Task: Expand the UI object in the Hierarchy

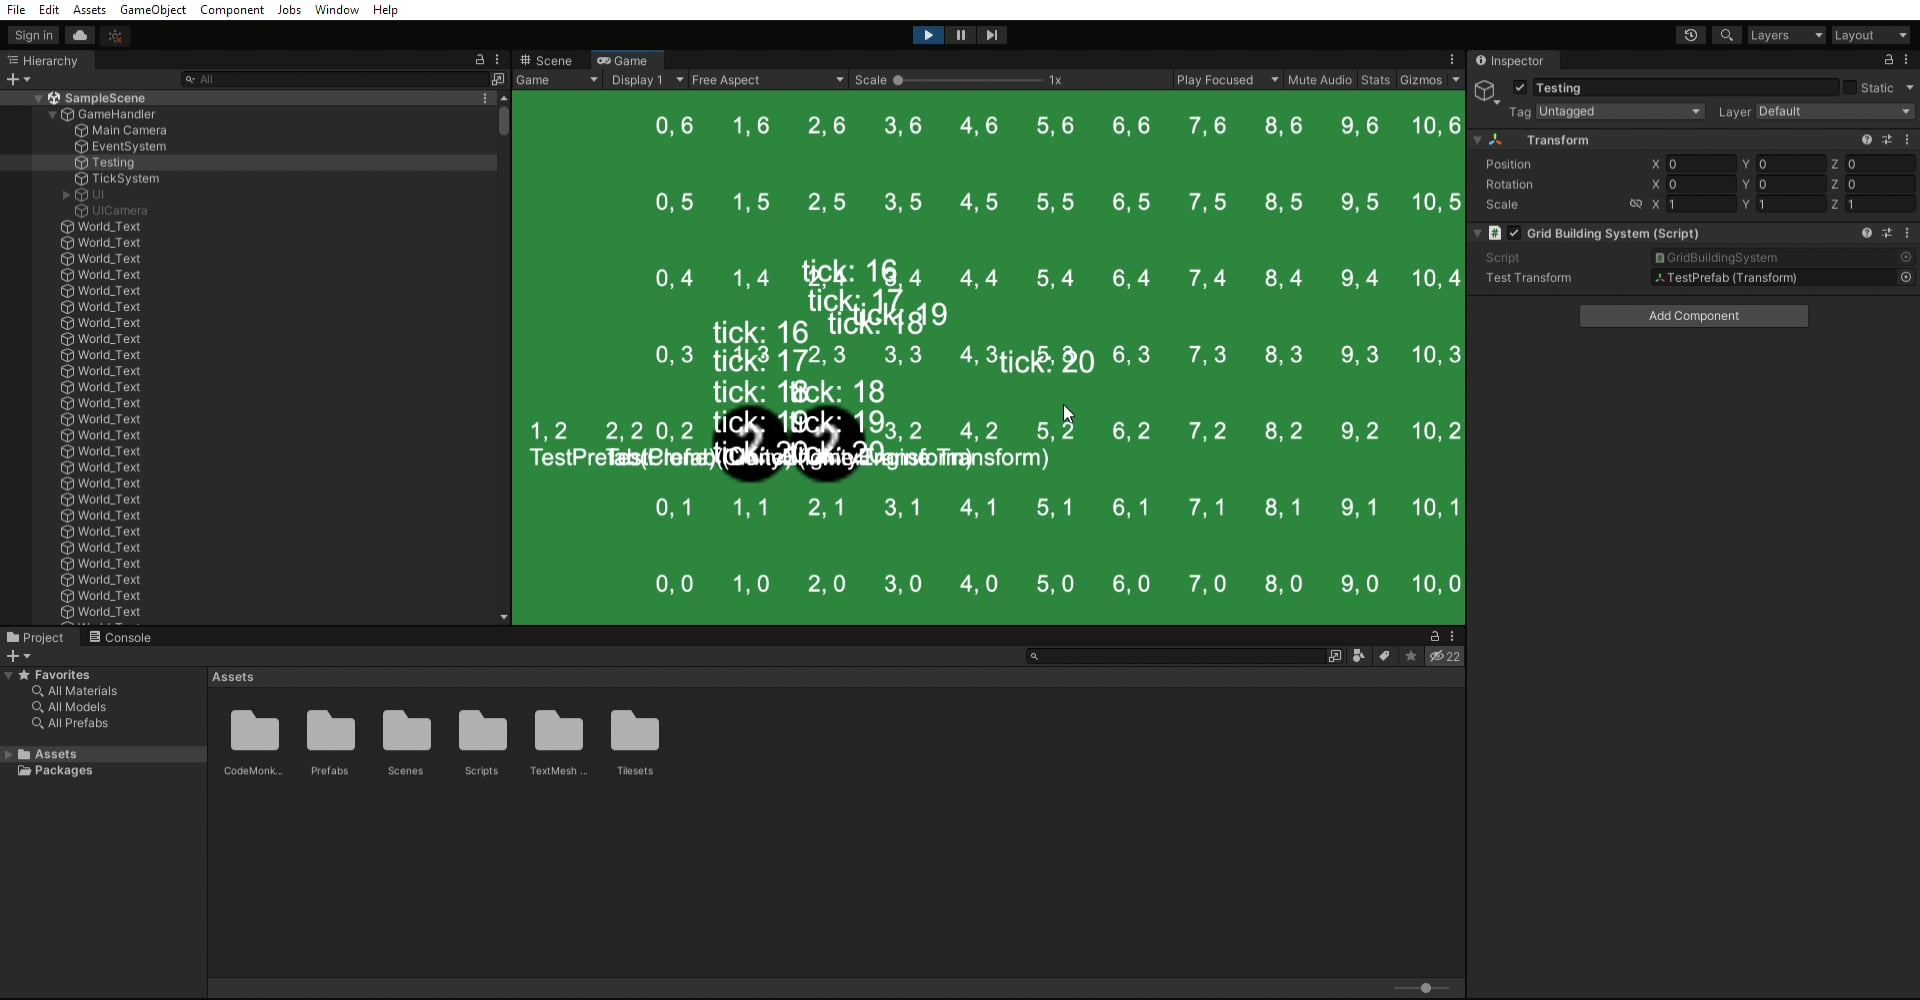Action: (x=67, y=195)
